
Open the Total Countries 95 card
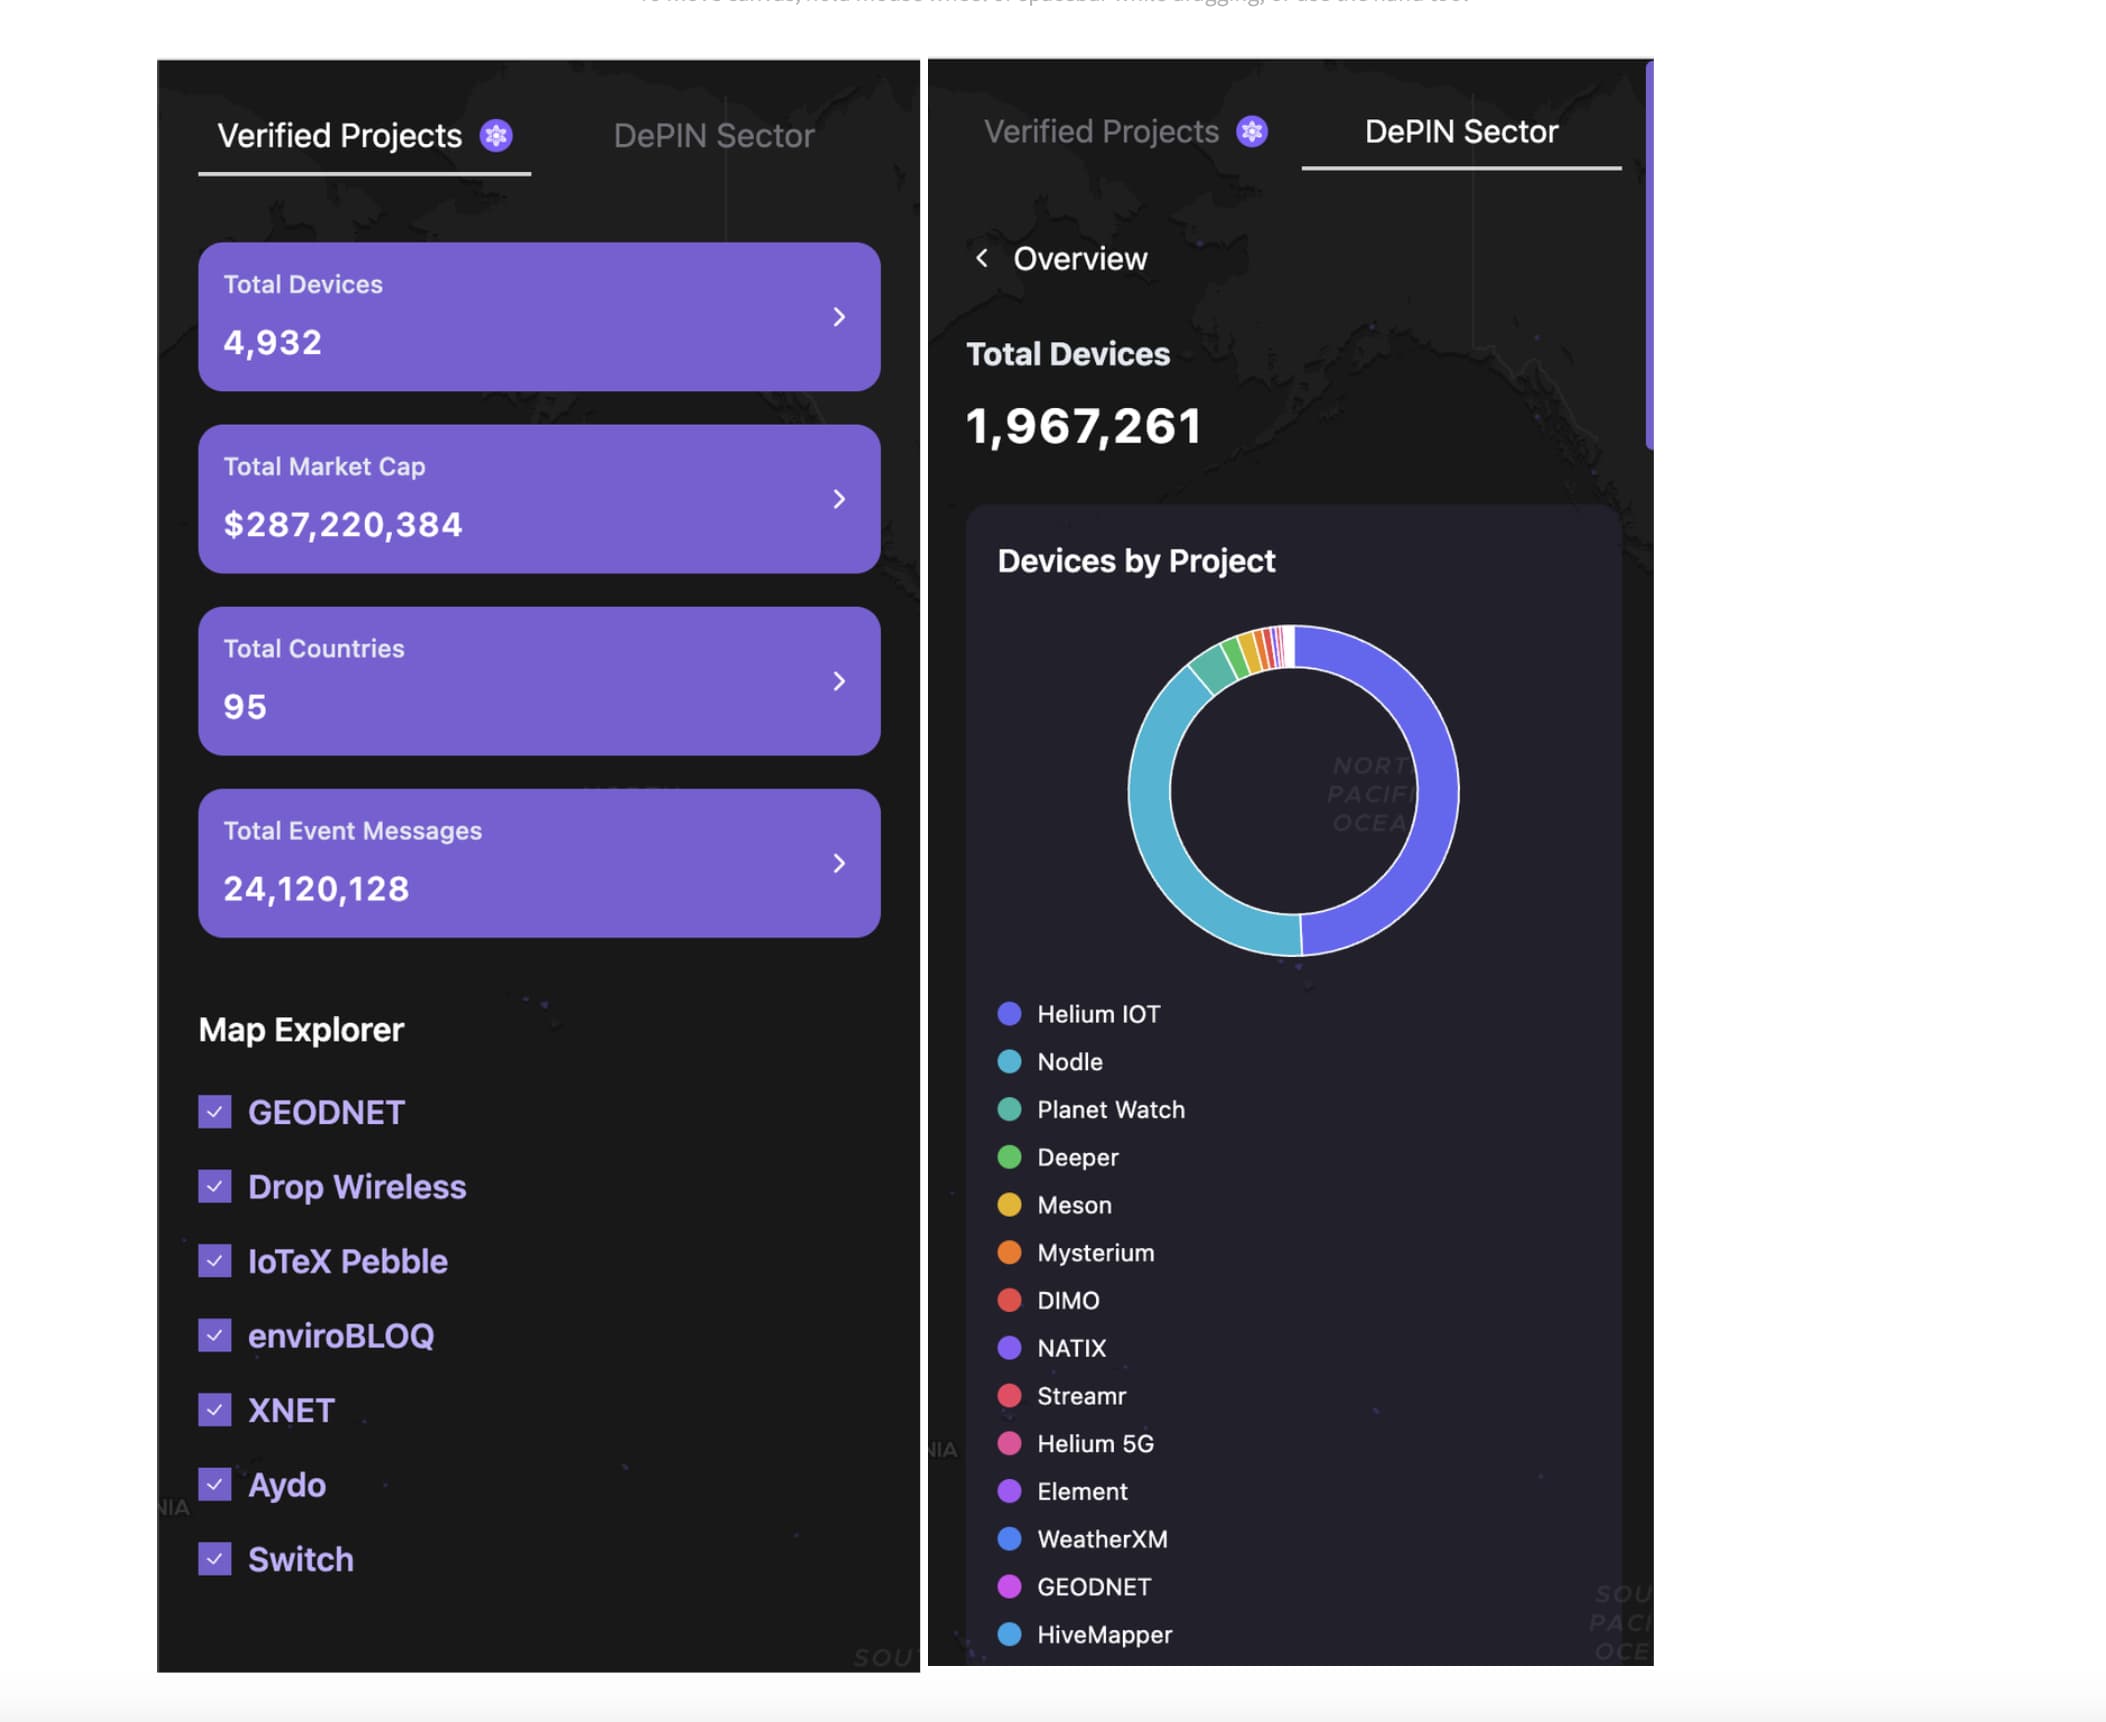(x=539, y=681)
